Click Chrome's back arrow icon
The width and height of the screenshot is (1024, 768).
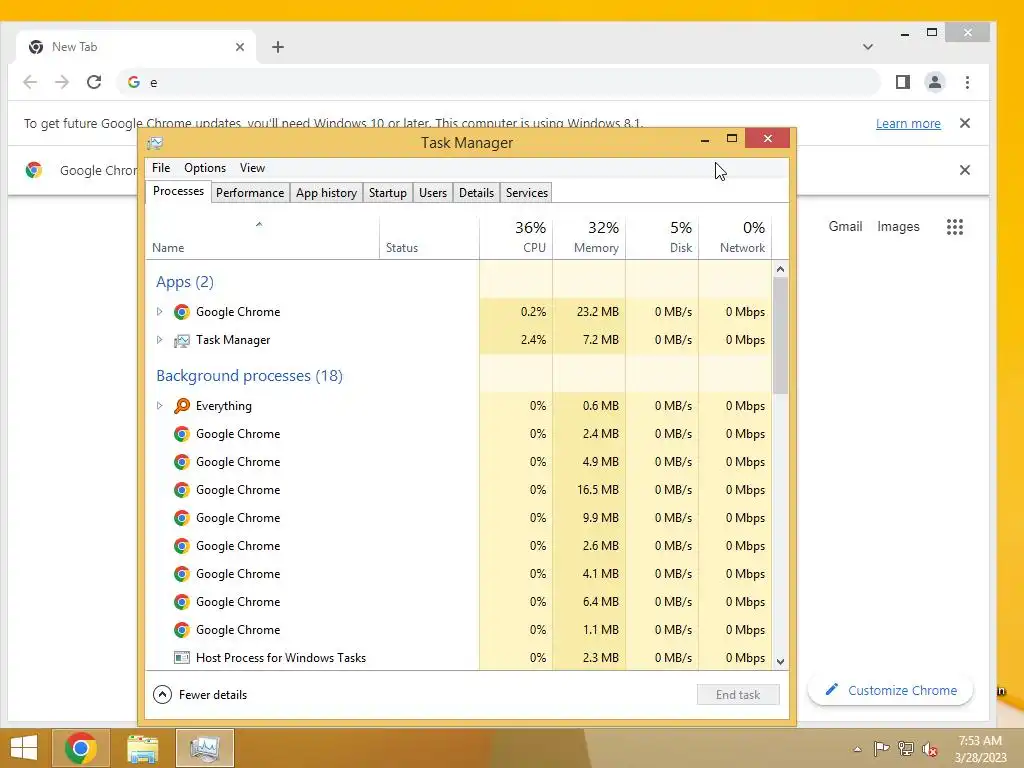30,82
